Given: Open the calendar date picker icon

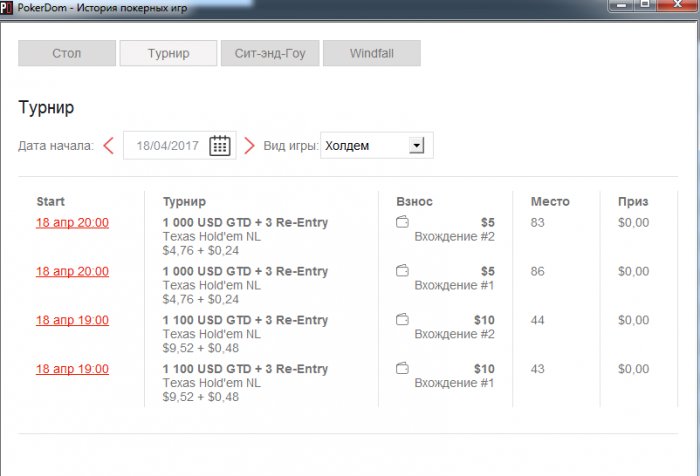Looking at the screenshot, I should point(220,146).
